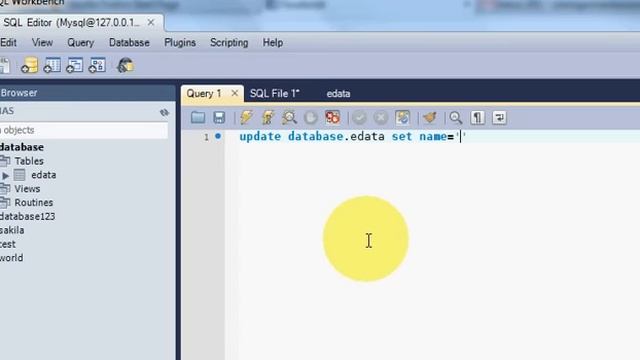Select the edata table in the tree

44,175
